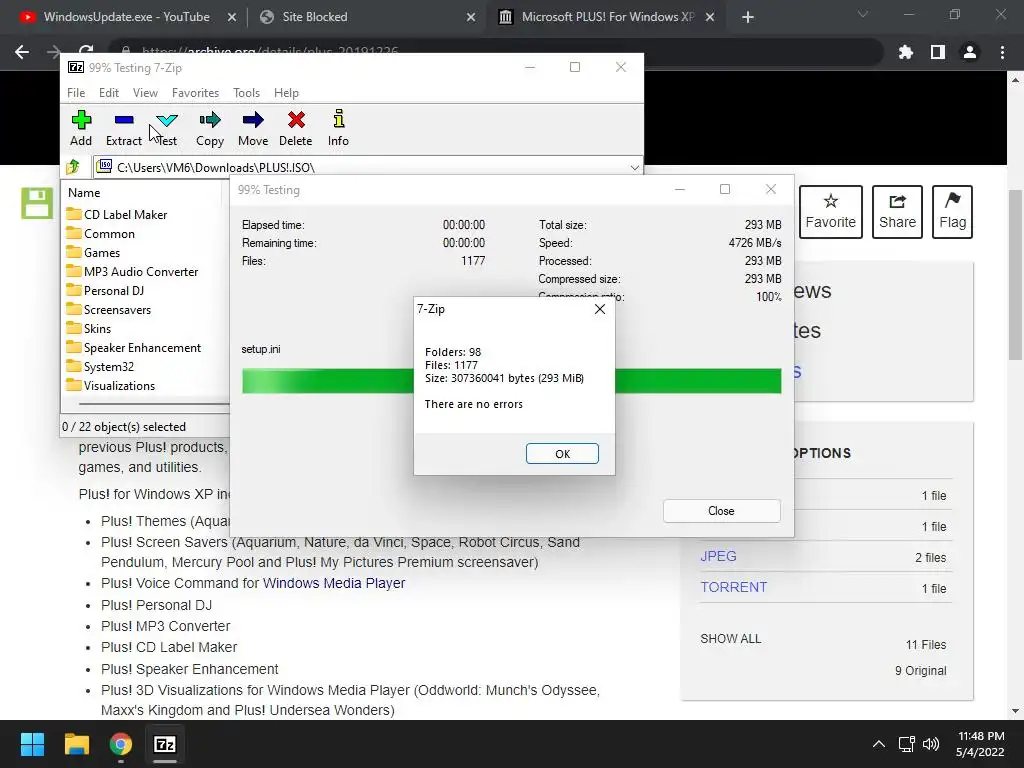
Task: Click the volume speaker tray icon
Action: coord(931,744)
